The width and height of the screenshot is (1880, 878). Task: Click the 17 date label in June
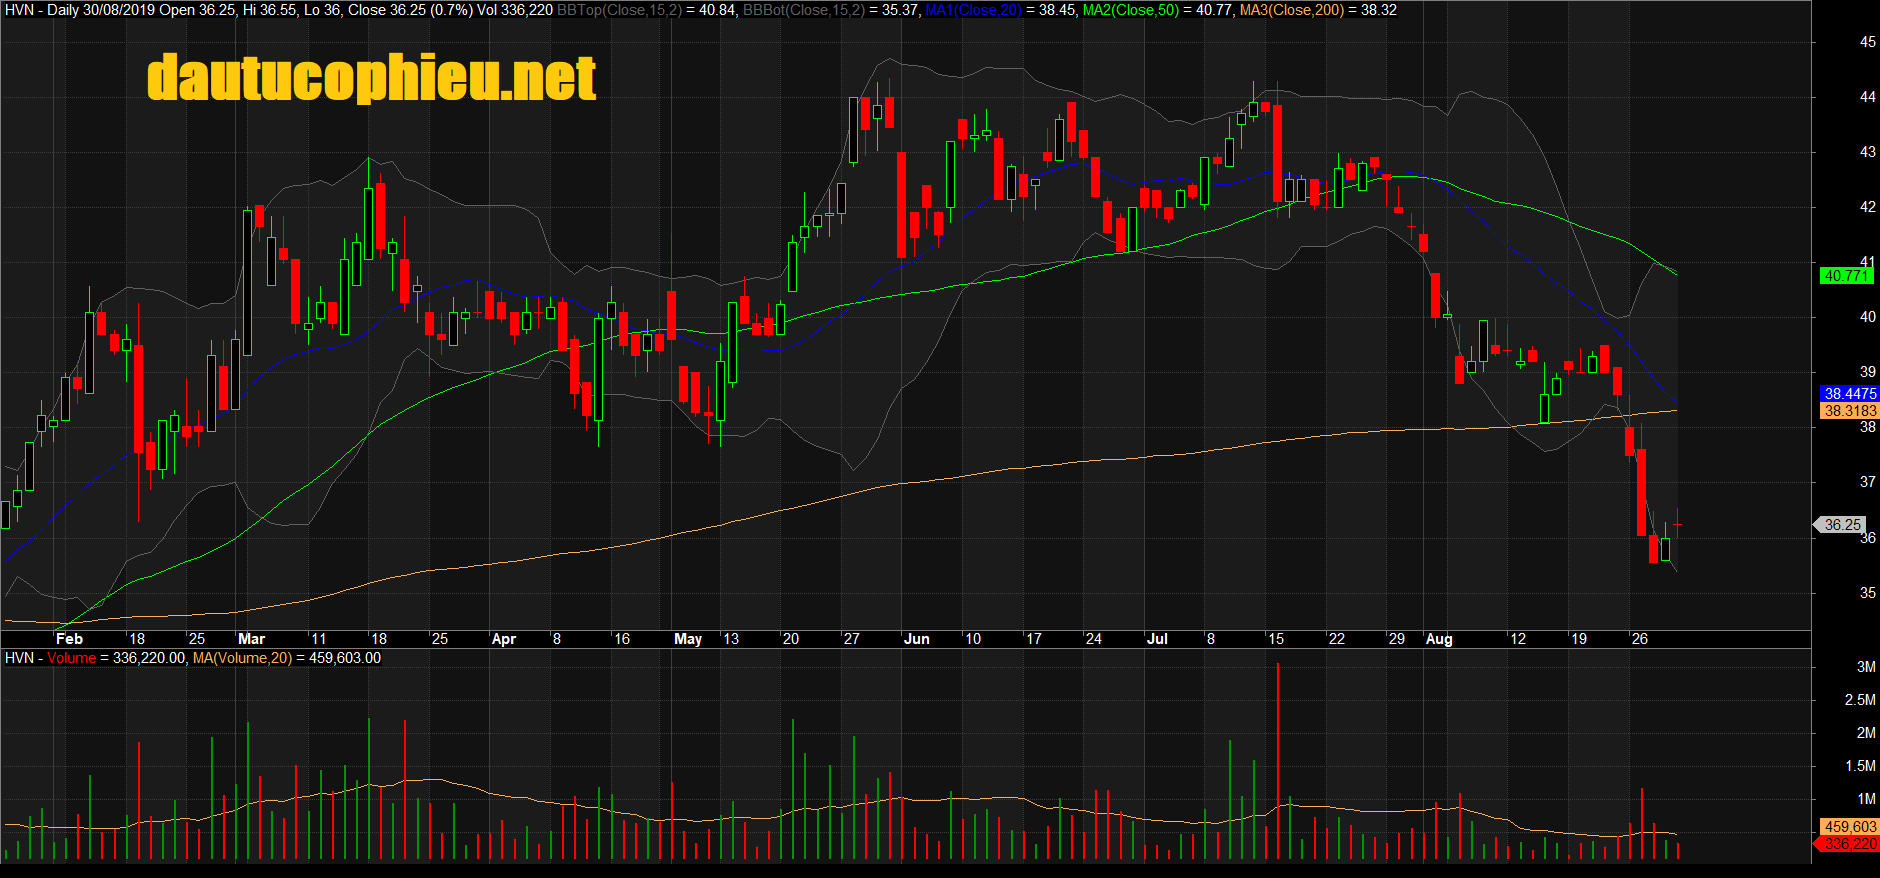(x=1034, y=639)
